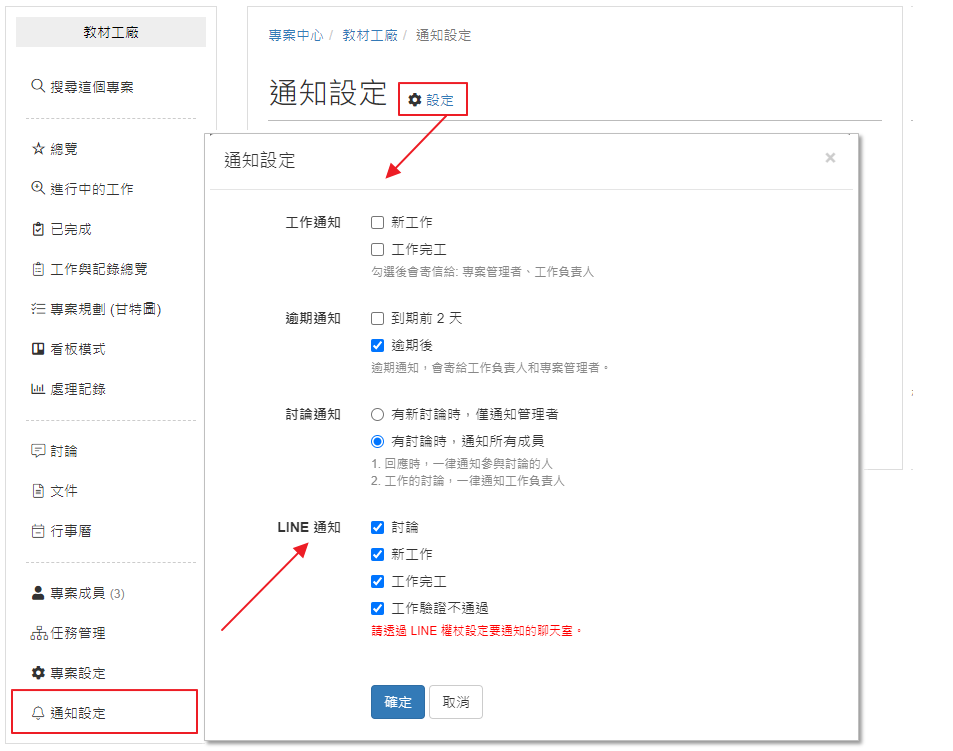Click the clipboard-check icon next to 已完成
The height and width of the screenshot is (751, 953).
[x=38, y=229]
